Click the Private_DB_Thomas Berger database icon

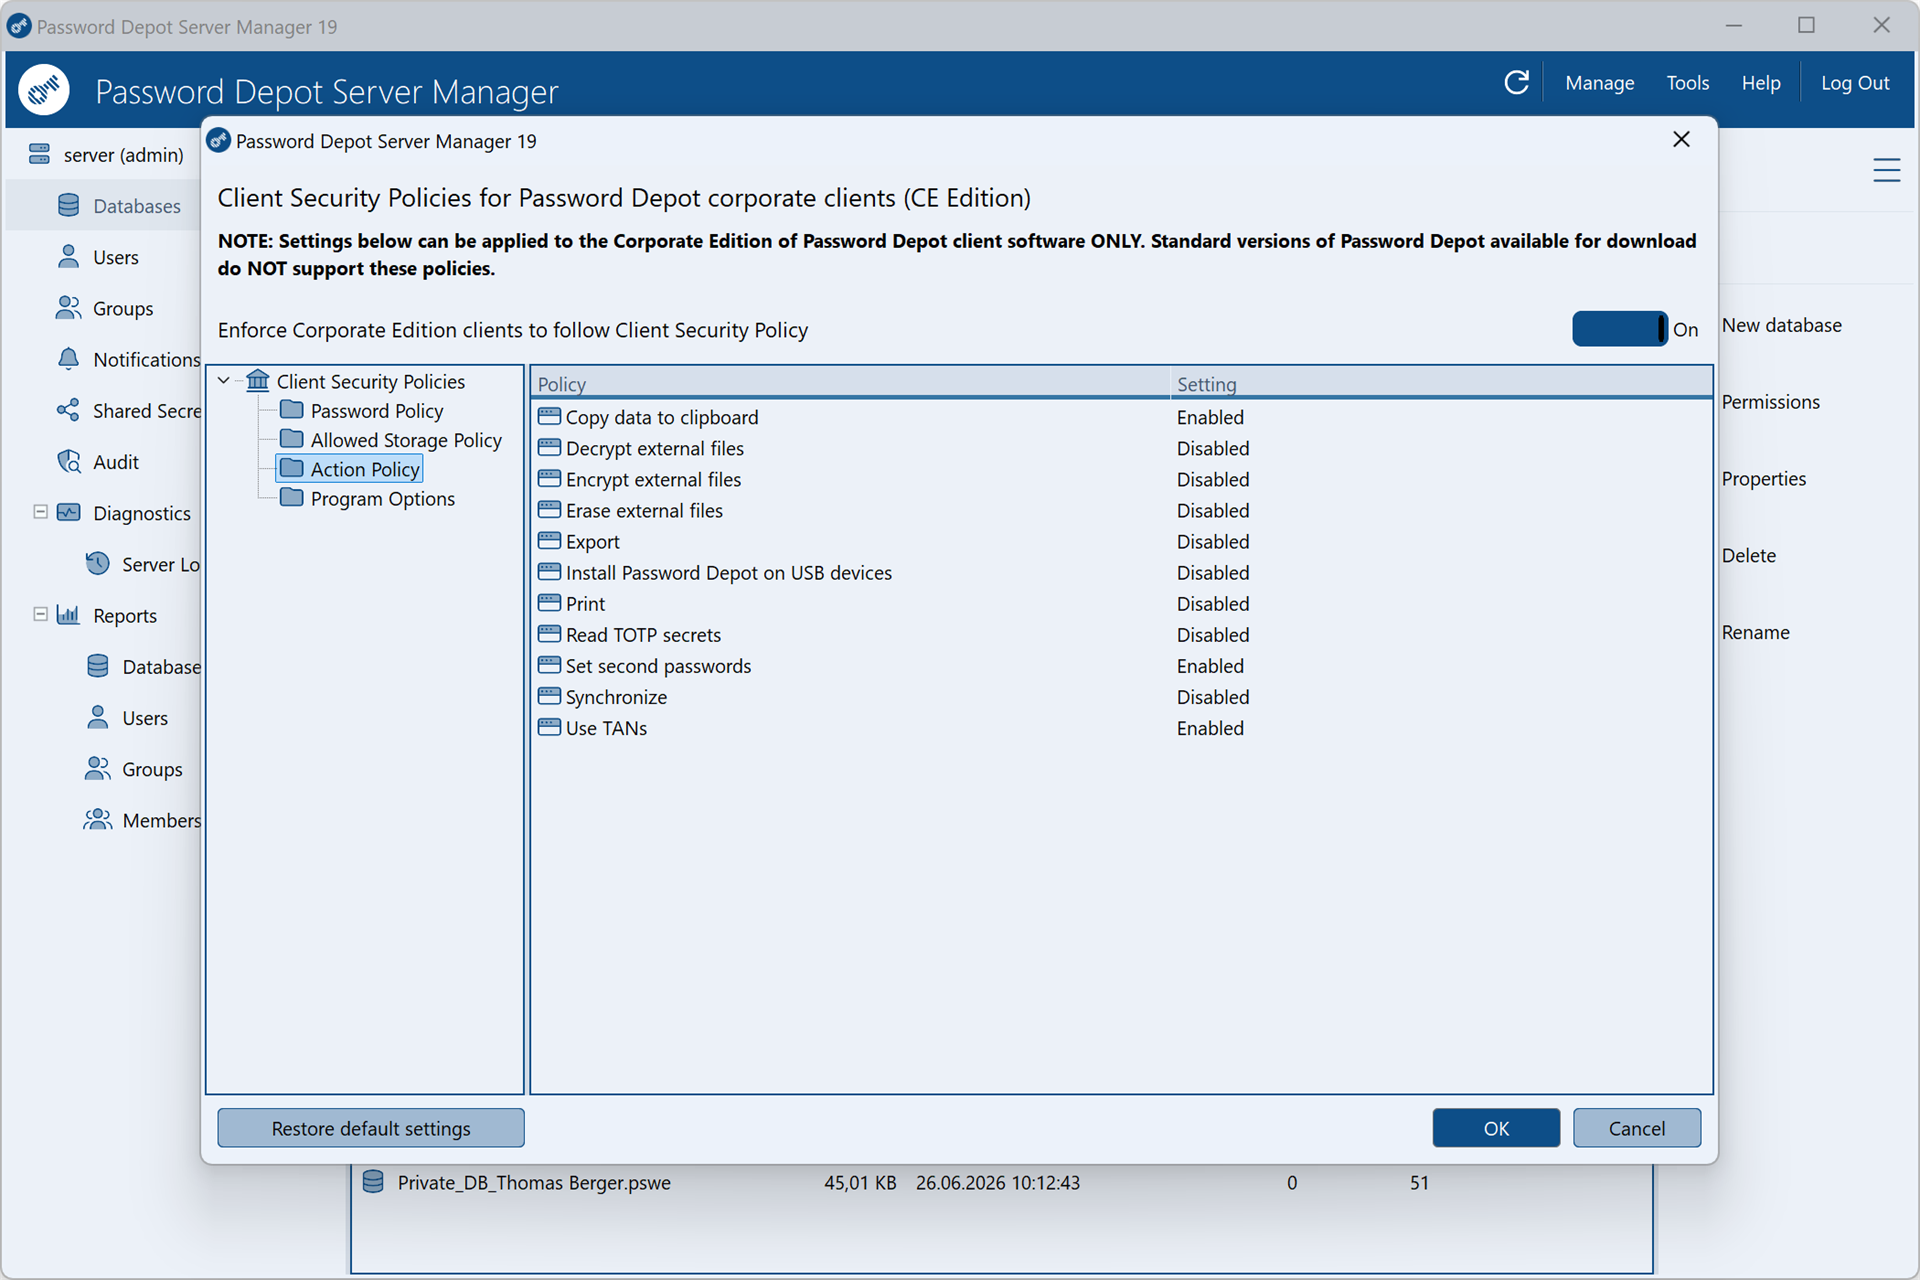[373, 1182]
